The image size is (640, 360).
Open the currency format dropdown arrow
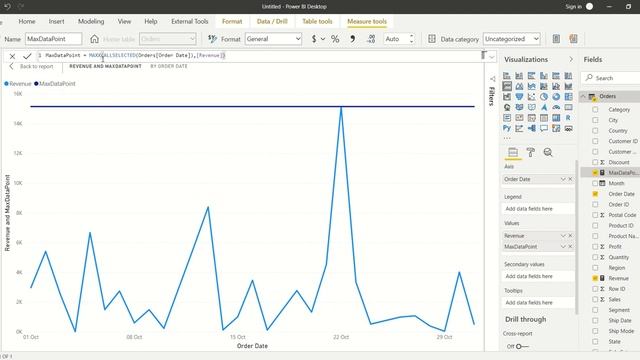(323, 39)
